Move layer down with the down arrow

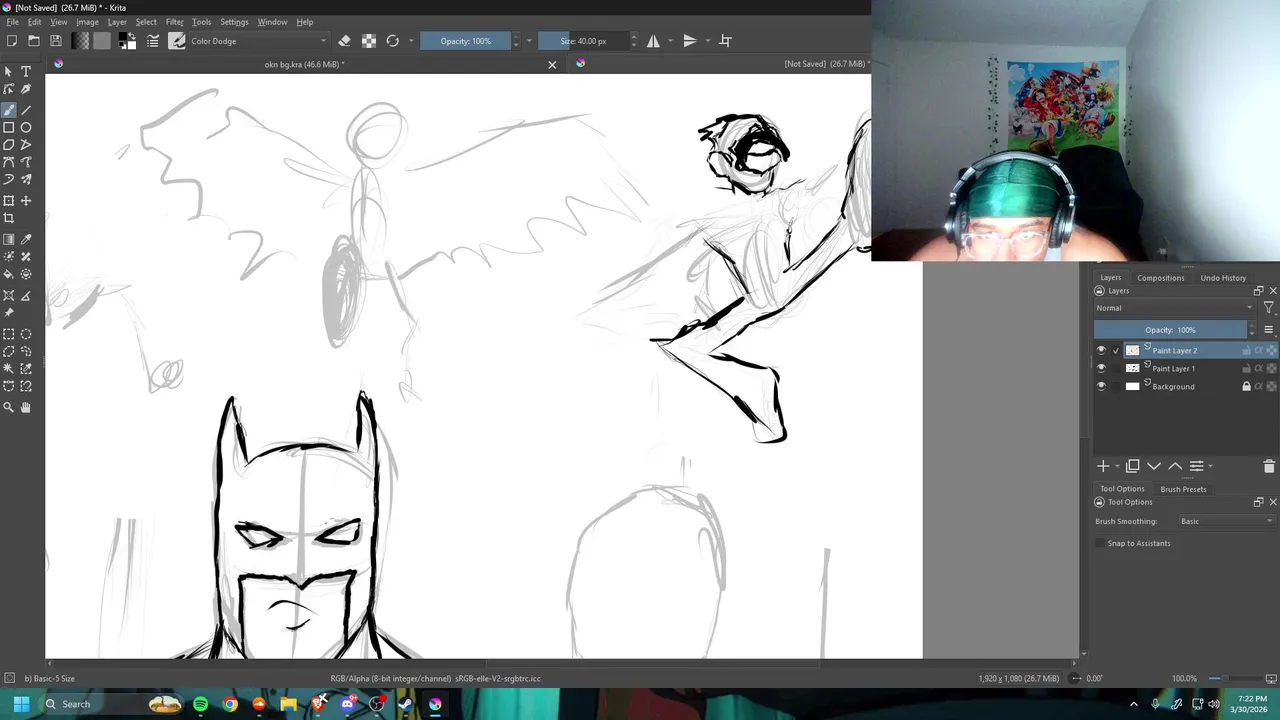1154,466
